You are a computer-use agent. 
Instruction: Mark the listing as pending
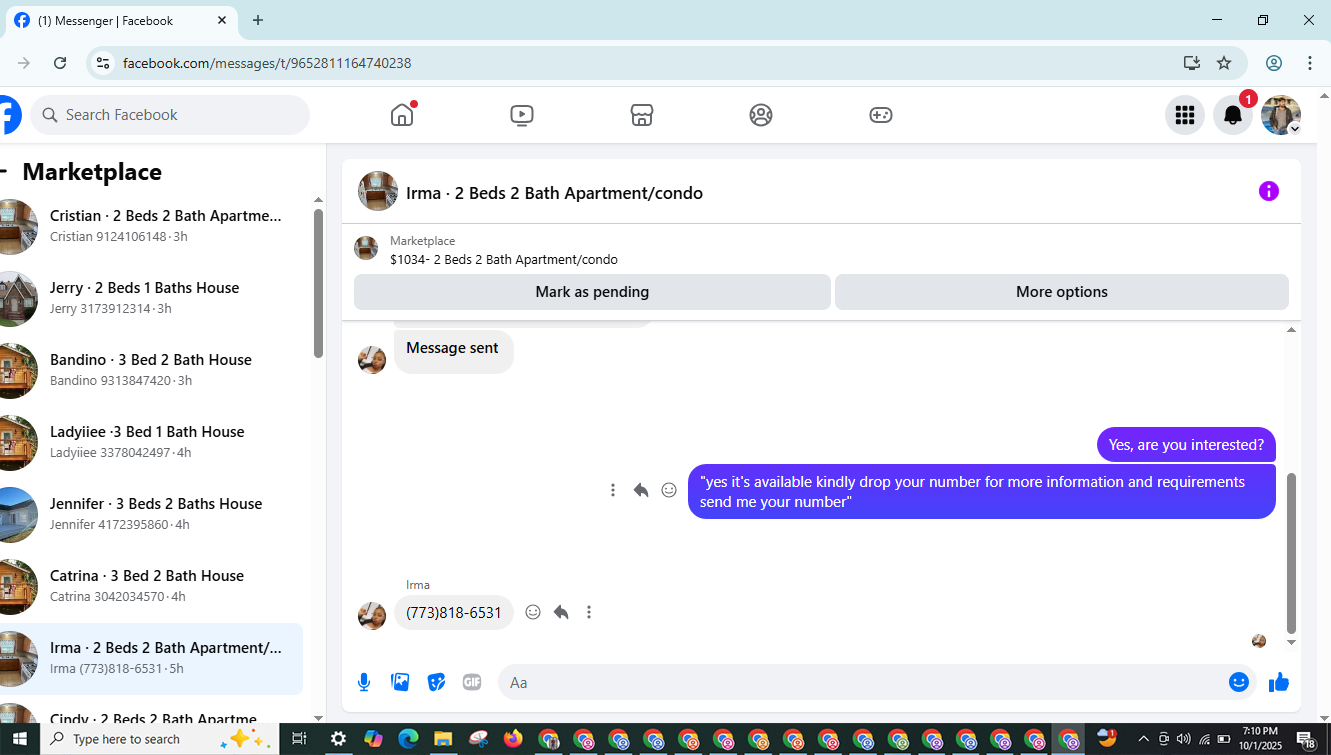pyautogui.click(x=592, y=292)
